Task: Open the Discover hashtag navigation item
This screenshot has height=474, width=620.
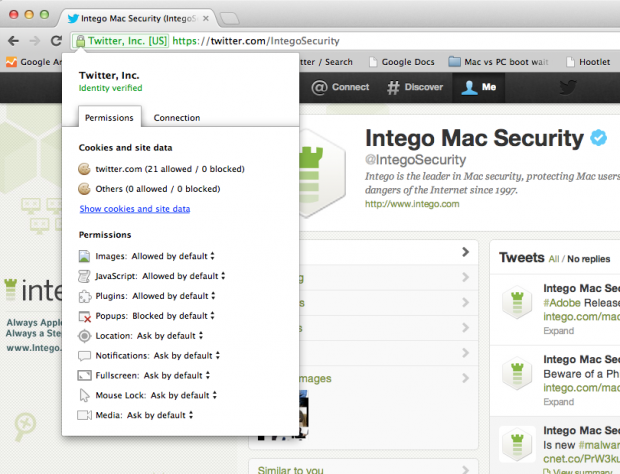Action: (415, 87)
